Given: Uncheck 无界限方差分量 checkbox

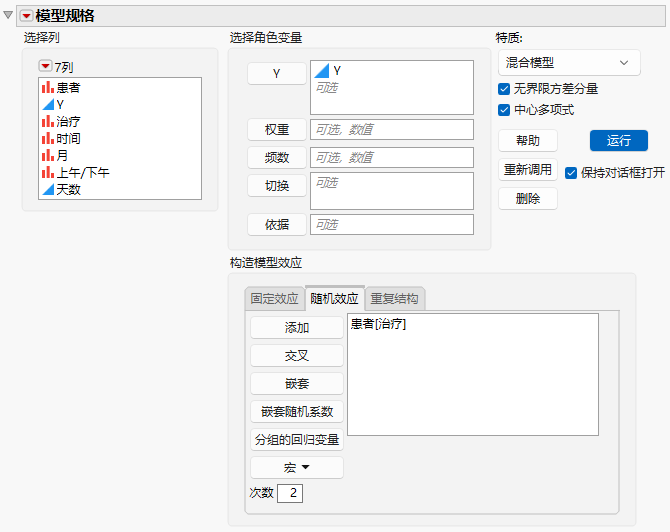Looking at the screenshot, I should tap(504, 89).
